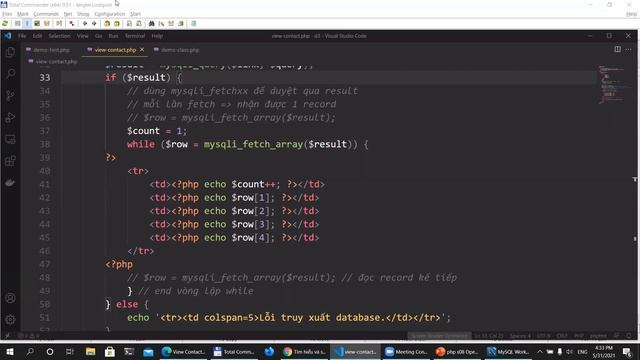Viewport: 640px width, 360px height.
Task: Switch to PowerPoint taskbar button
Action: [x=457, y=351]
